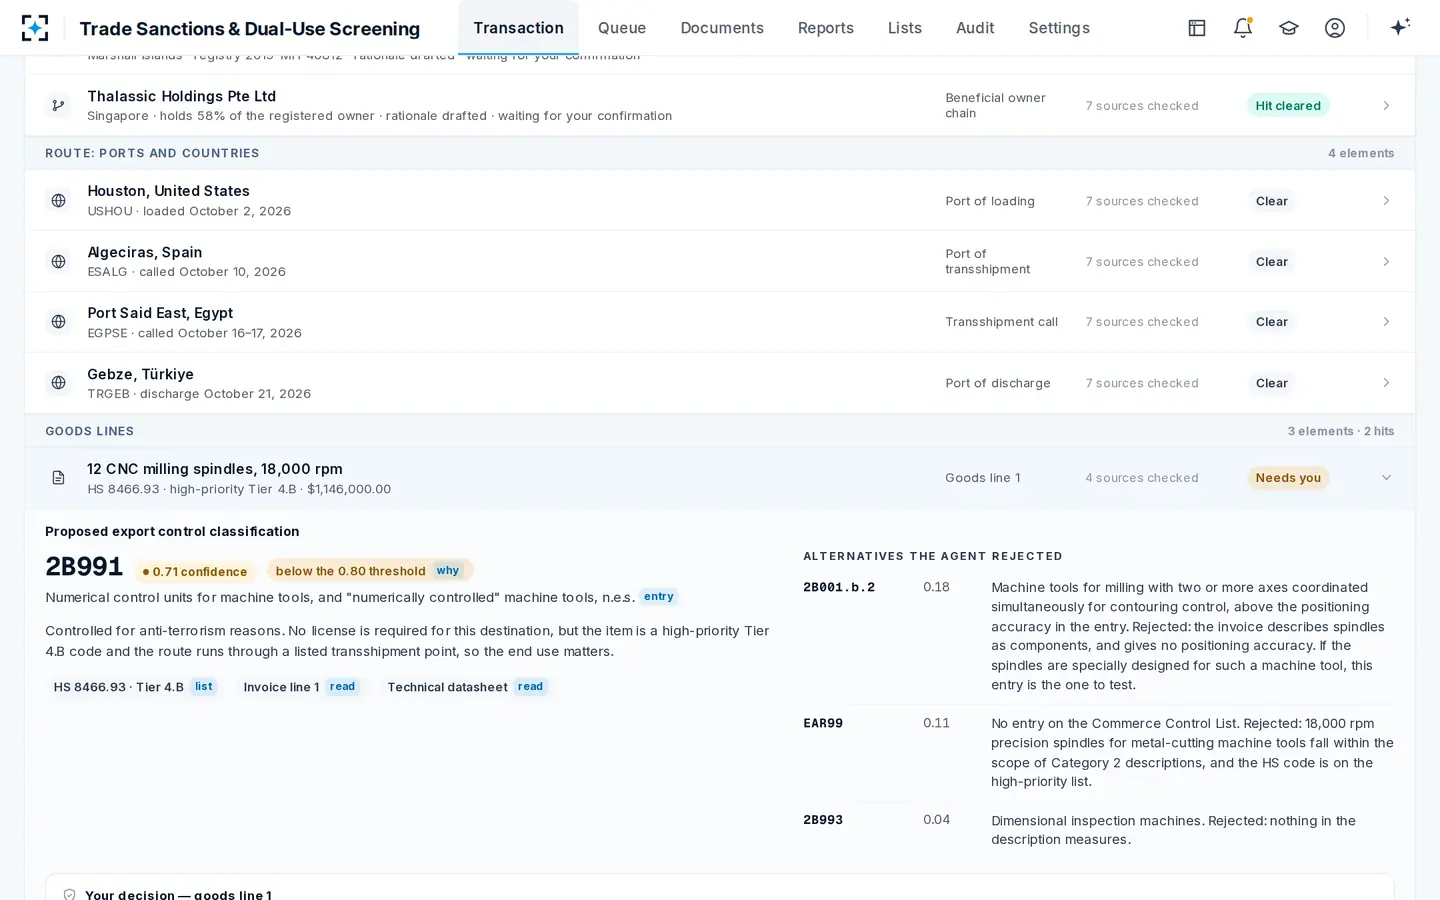Click the globe icon for Houston, United States
The width and height of the screenshot is (1440, 900).
[59, 201]
